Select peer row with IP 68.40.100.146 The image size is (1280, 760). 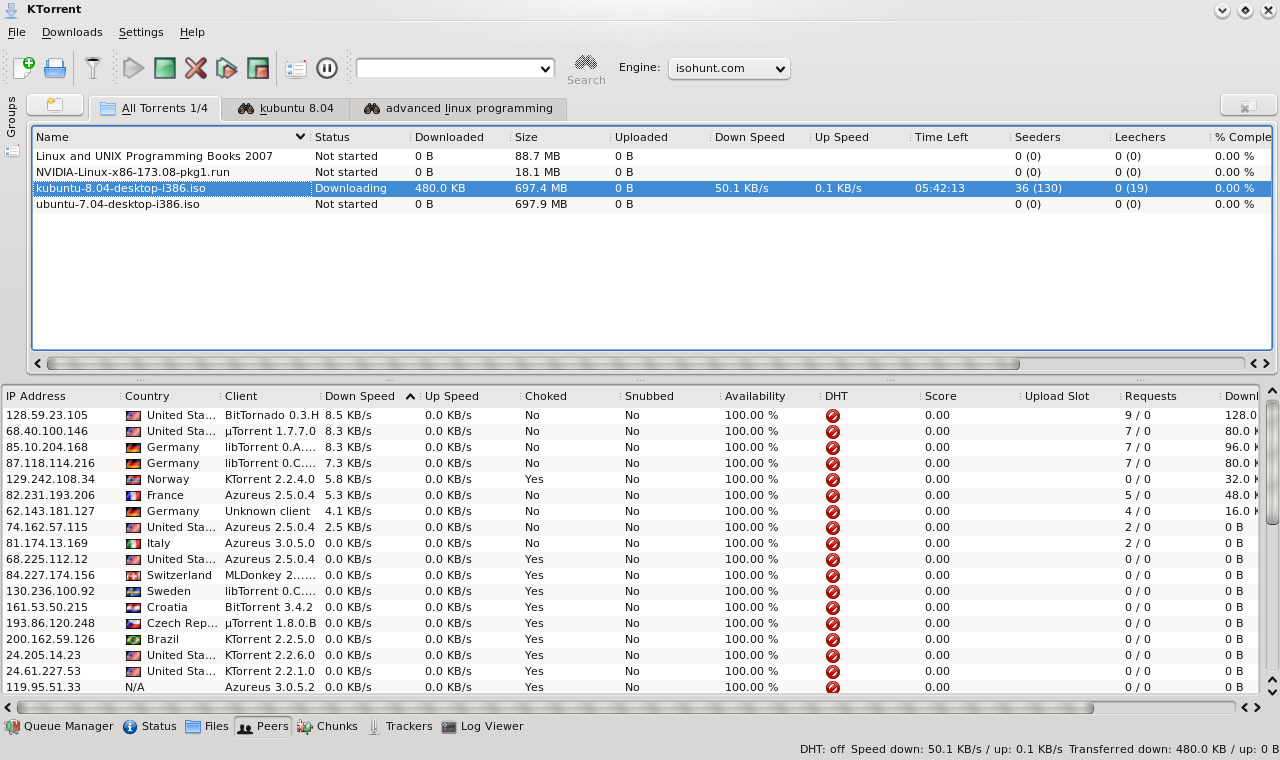click(631, 431)
